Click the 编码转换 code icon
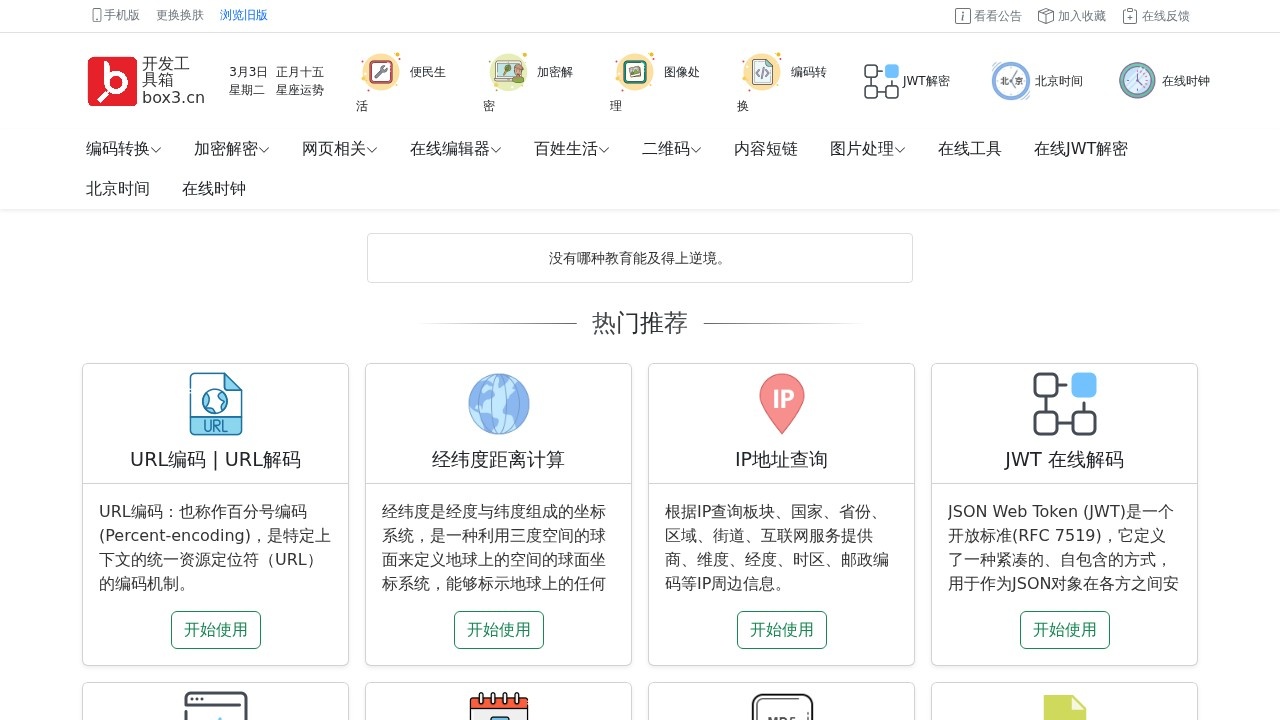The height and width of the screenshot is (720, 1280). [762, 72]
